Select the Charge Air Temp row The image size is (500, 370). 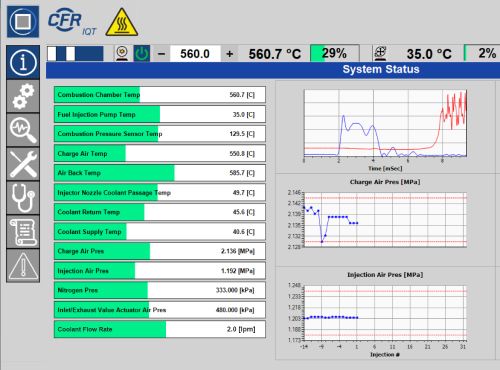[x=160, y=153]
